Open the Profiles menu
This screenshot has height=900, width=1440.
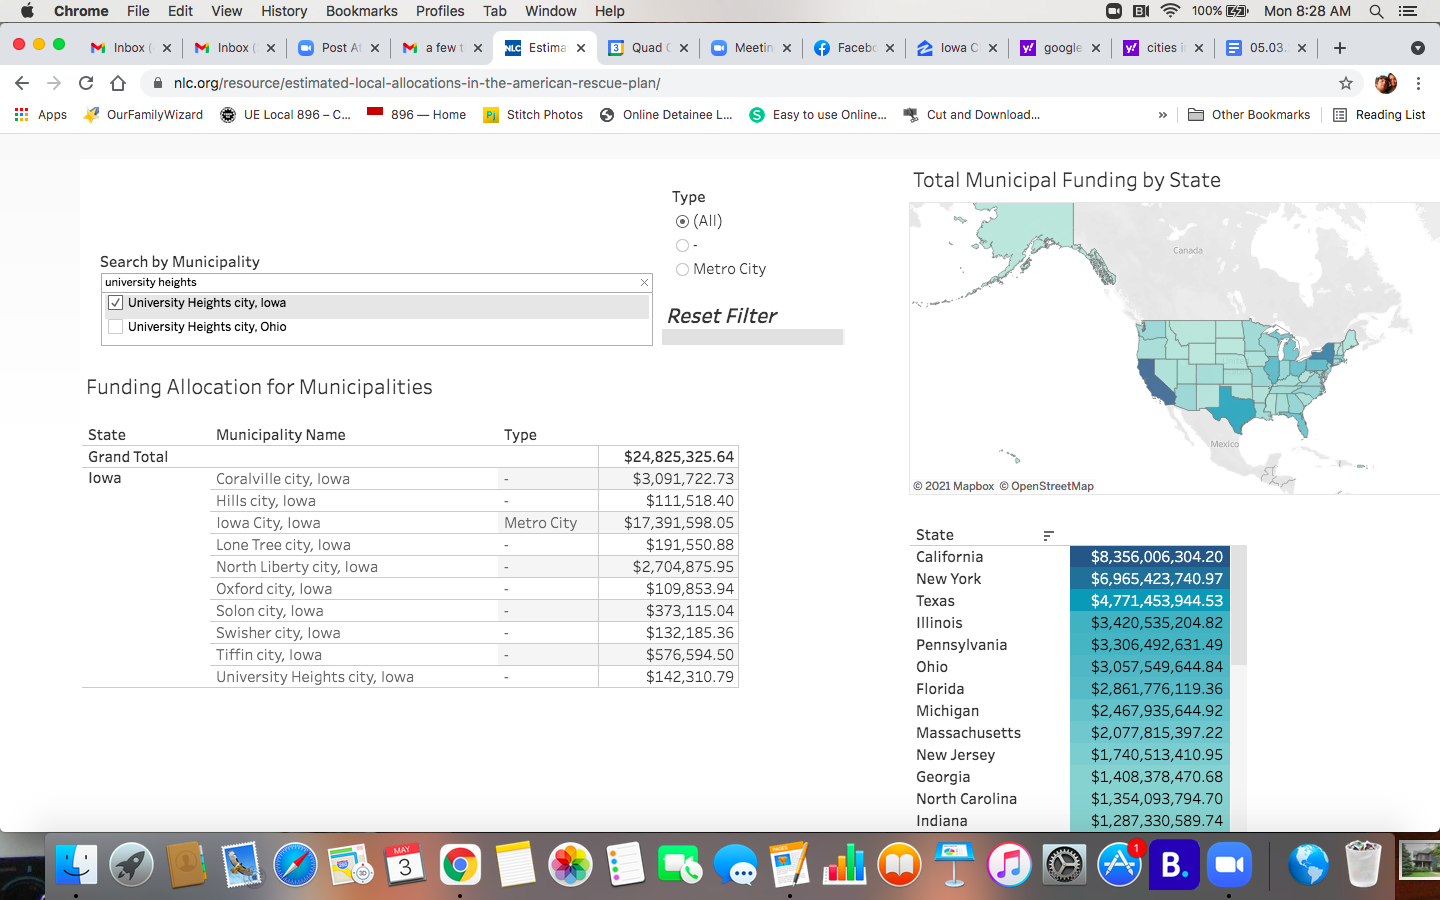pyautogui.click(x=440, y=11)
